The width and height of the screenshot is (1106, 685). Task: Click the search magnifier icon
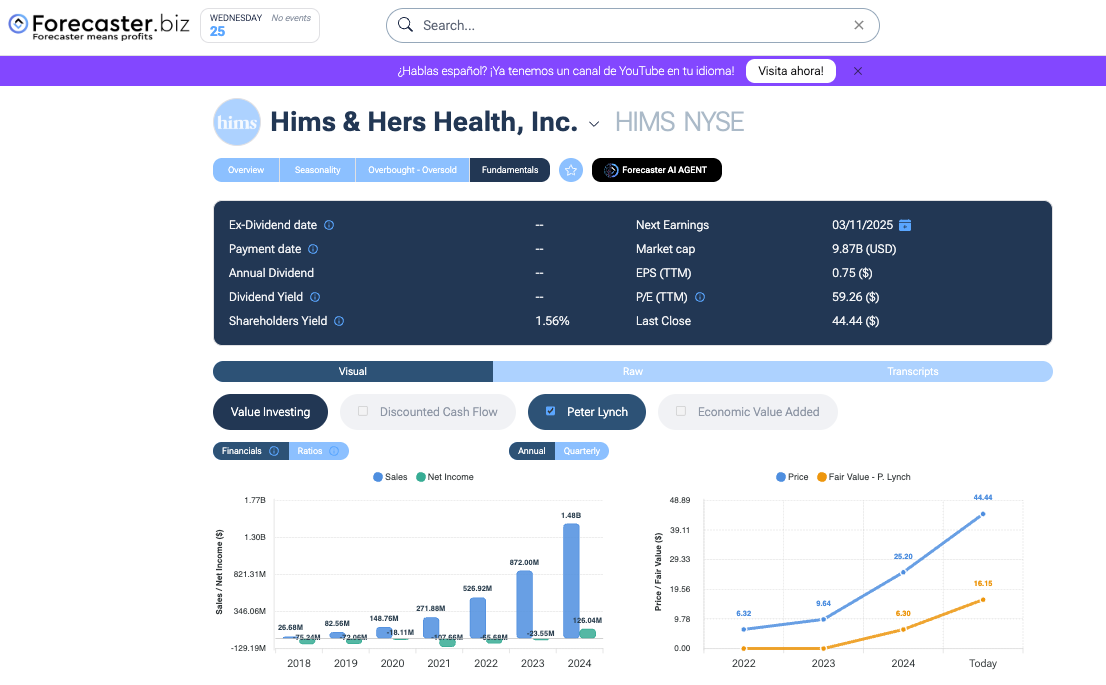[x=405, y=25]
